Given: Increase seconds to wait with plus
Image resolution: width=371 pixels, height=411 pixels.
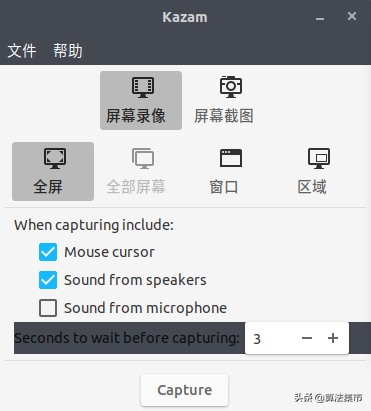Looking at the screenshot, I should (x=333, y=338).
